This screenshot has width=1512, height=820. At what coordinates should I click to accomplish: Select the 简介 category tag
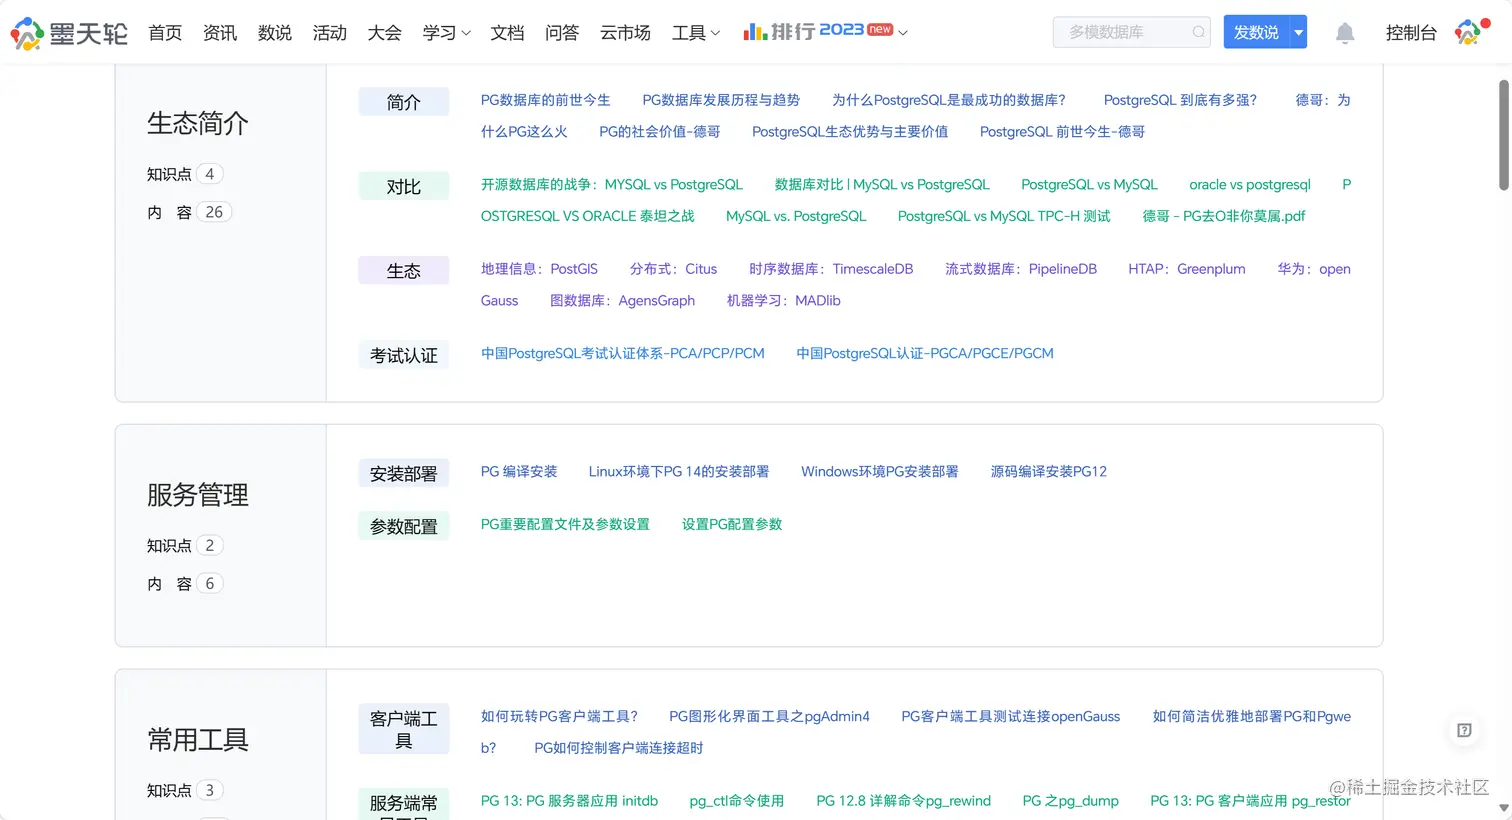(404, 102)
